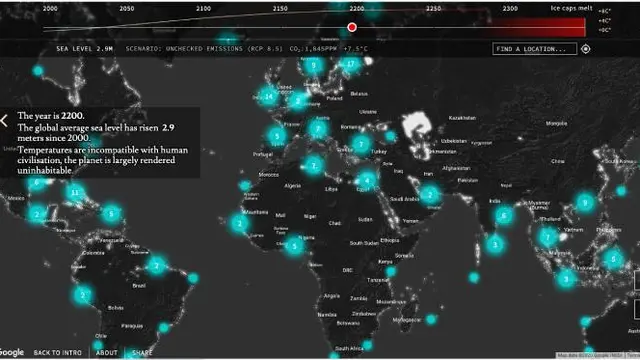Open cluster marker 5 near Nigeria coast
The height and width of the screenshot is (360, 640).
(x=294, y=246)
